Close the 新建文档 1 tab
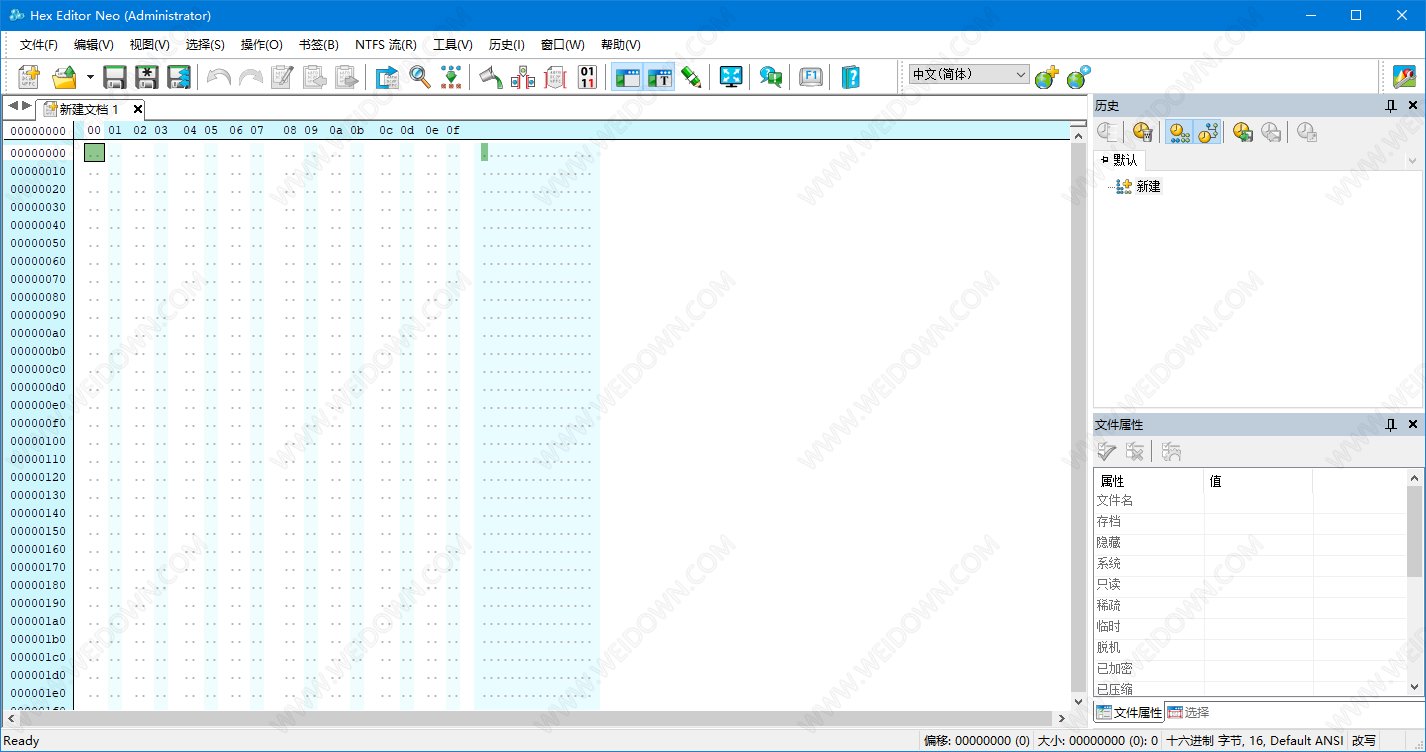Viewport: 1426px width, 752px height. (138, 109)
